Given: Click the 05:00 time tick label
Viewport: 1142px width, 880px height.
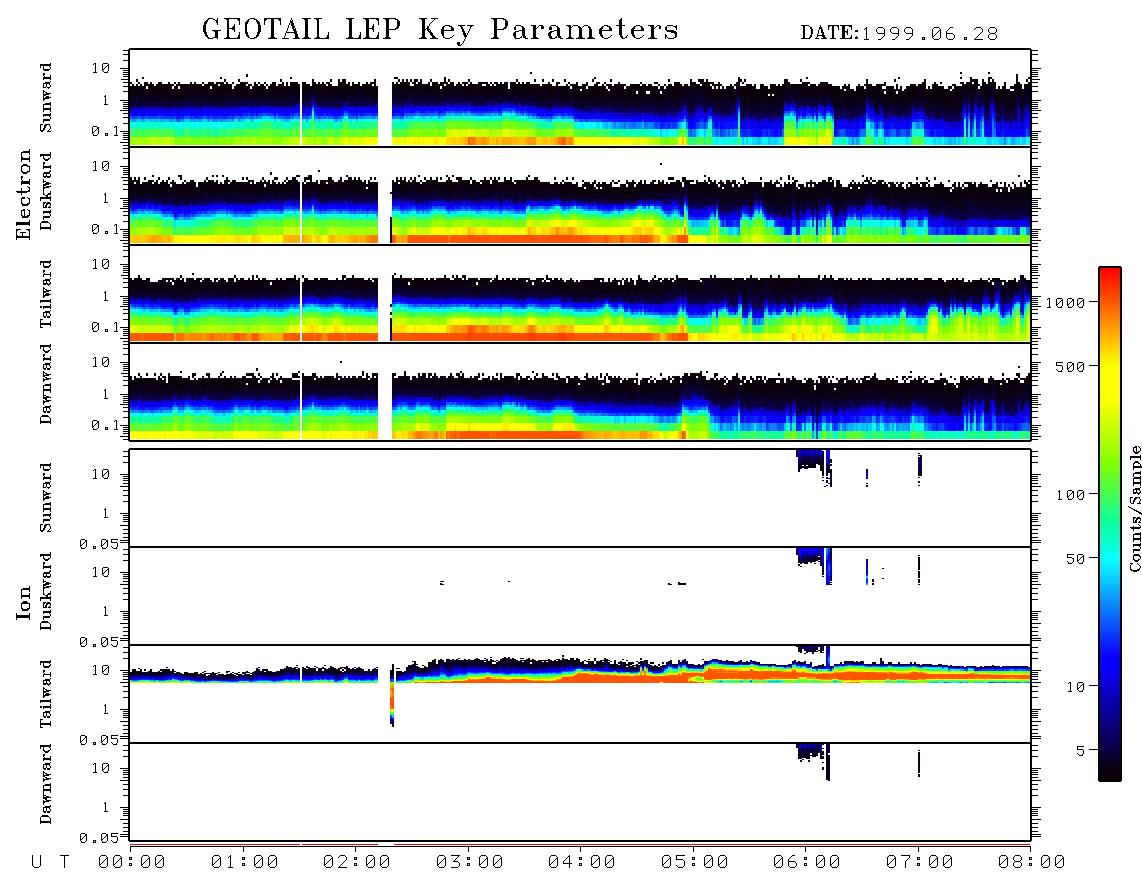Looking at the screenshot, I should click(x=695, y=863).
